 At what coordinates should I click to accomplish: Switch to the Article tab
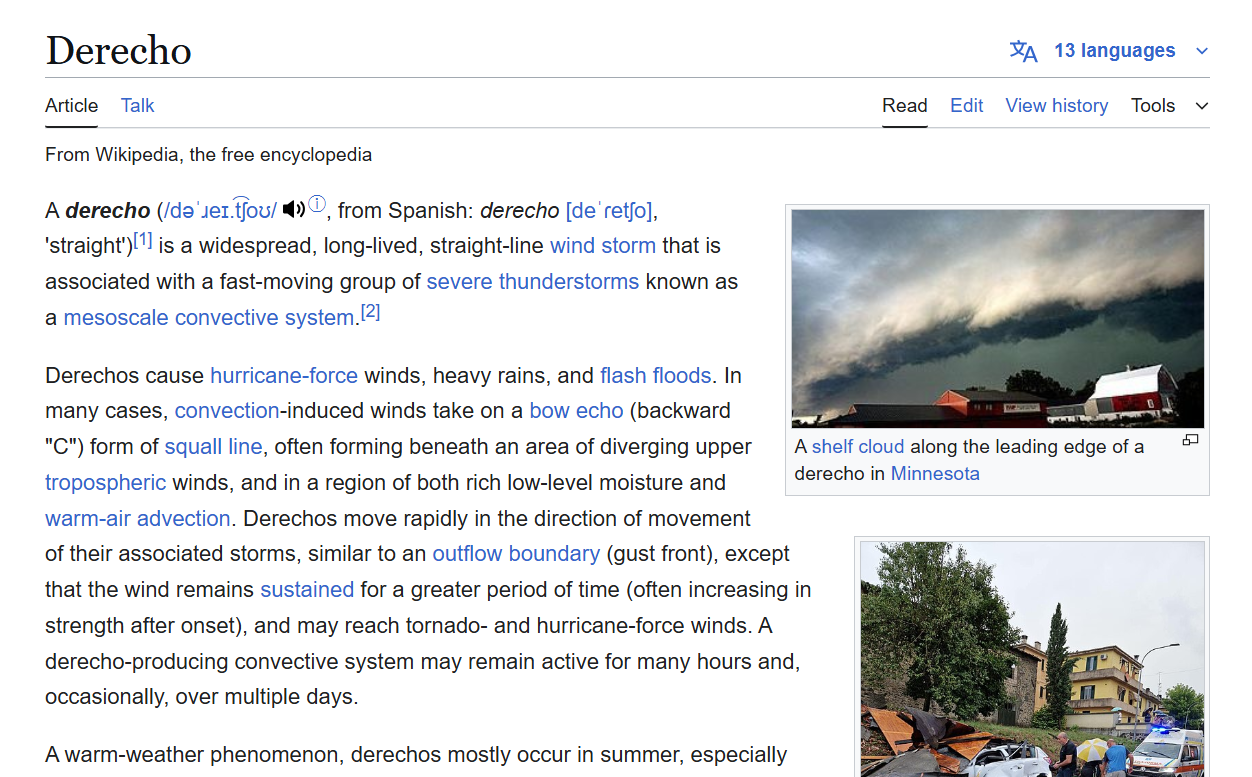coord(72,105)
